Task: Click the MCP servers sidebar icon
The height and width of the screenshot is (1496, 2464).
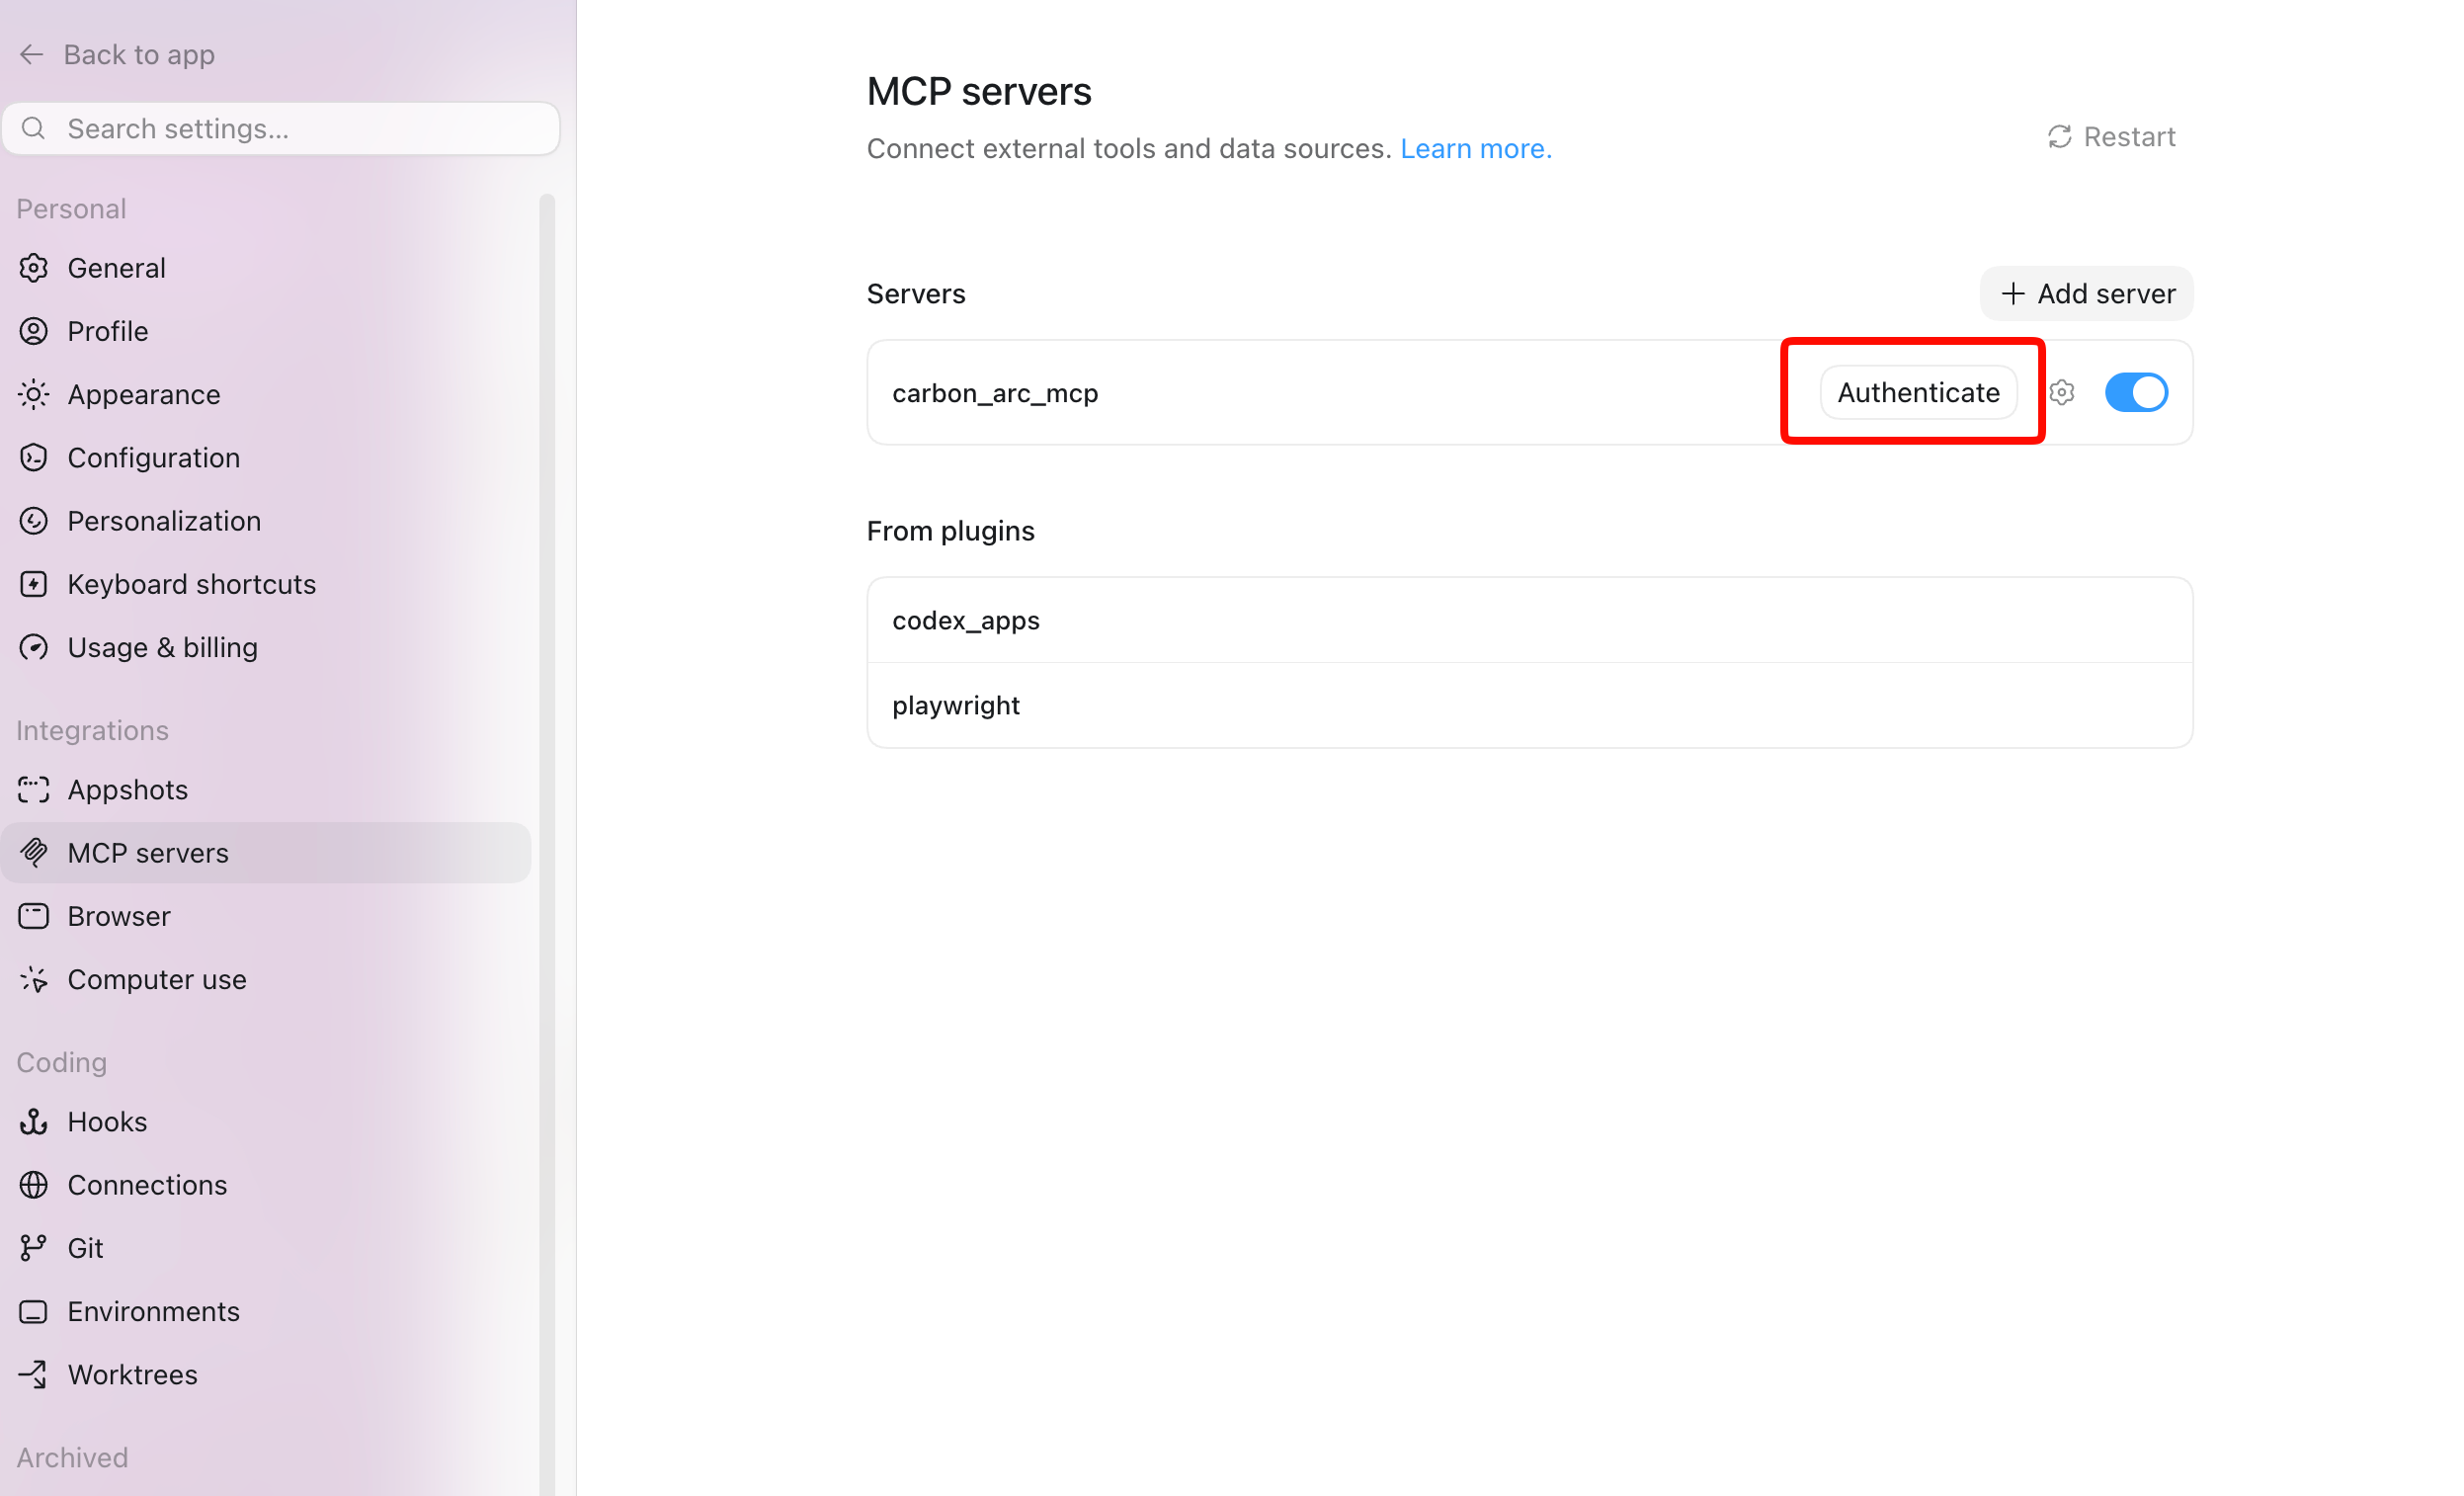Action: point(33,853)
